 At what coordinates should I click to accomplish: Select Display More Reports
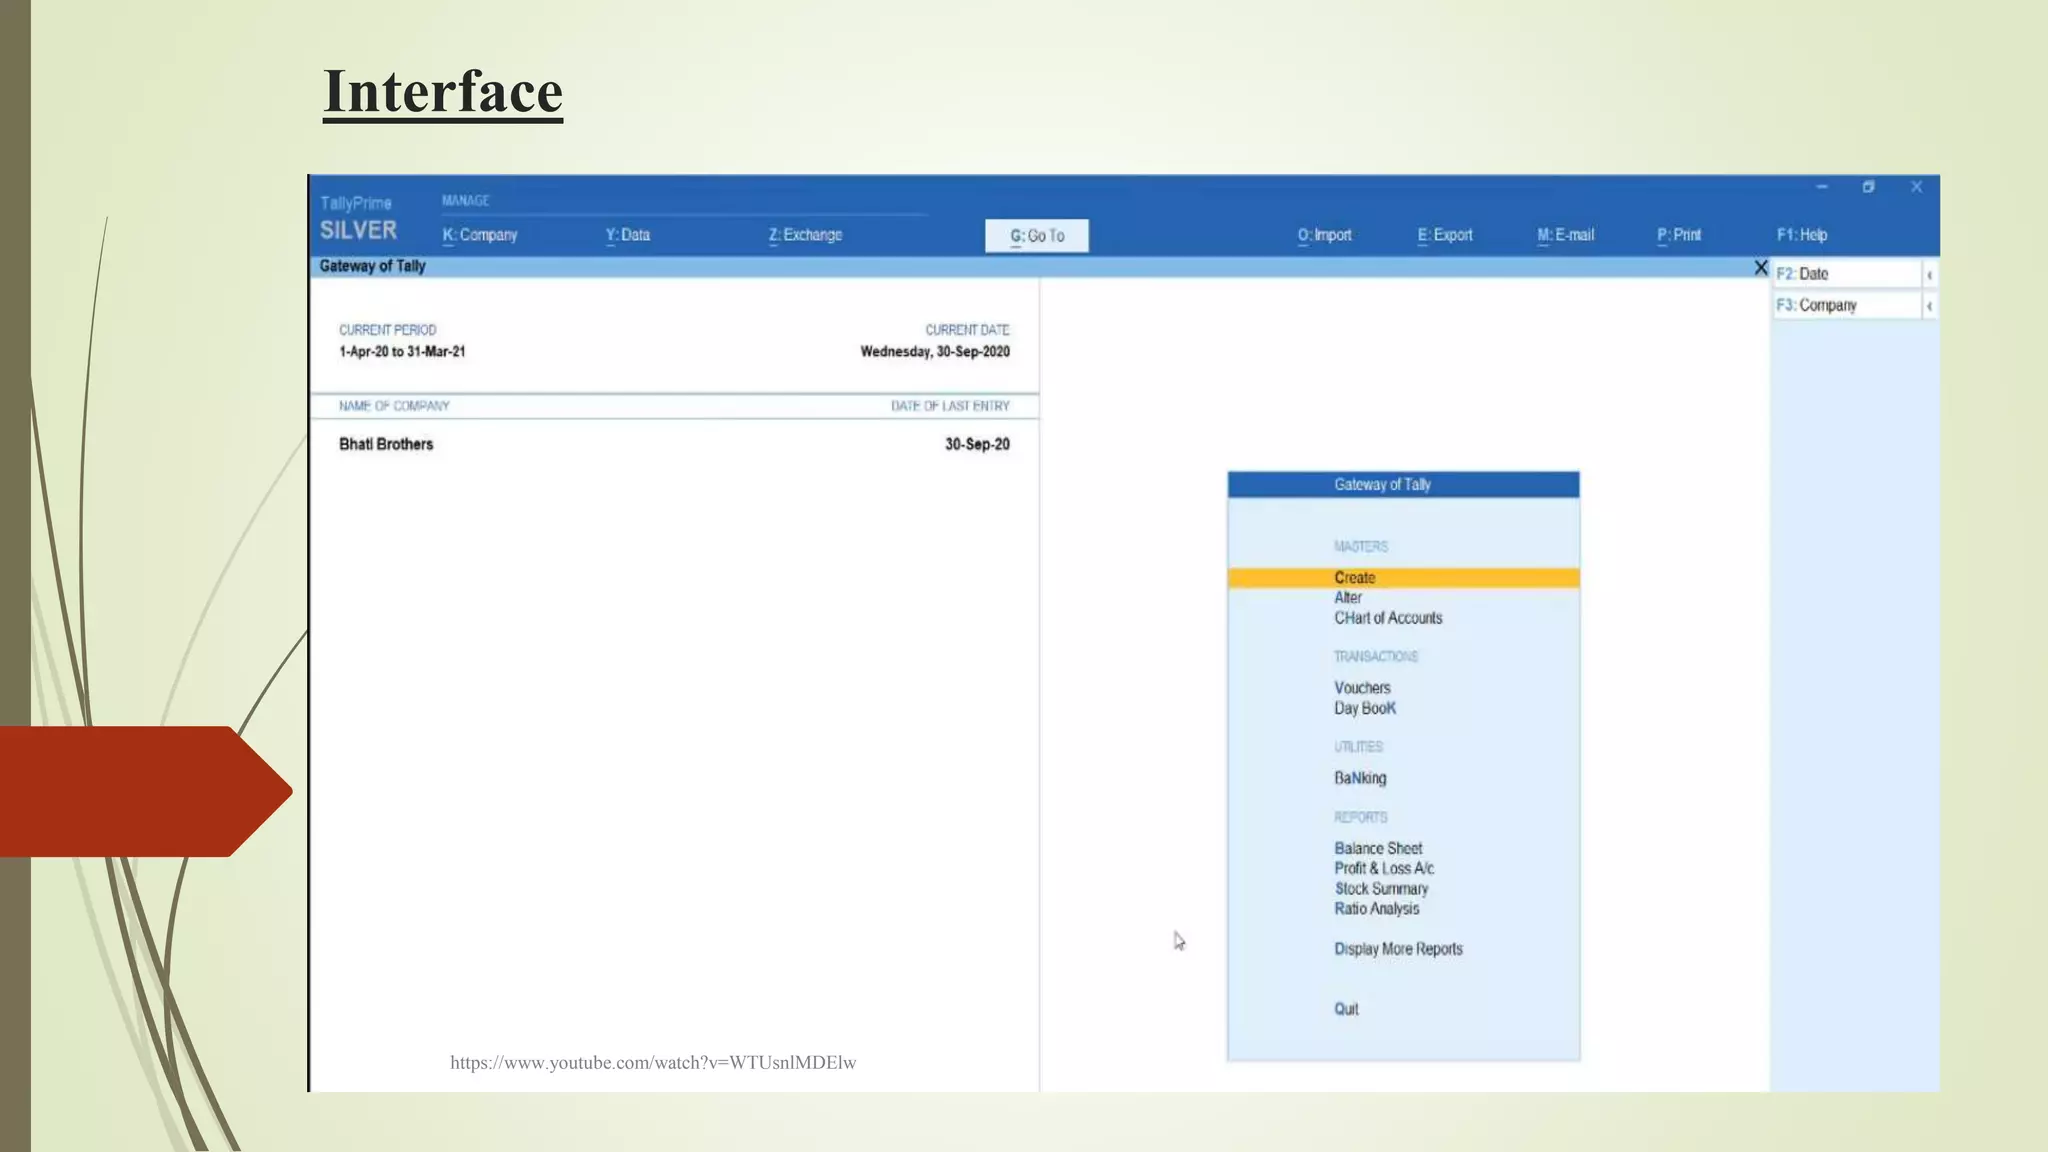[1398, 949]
